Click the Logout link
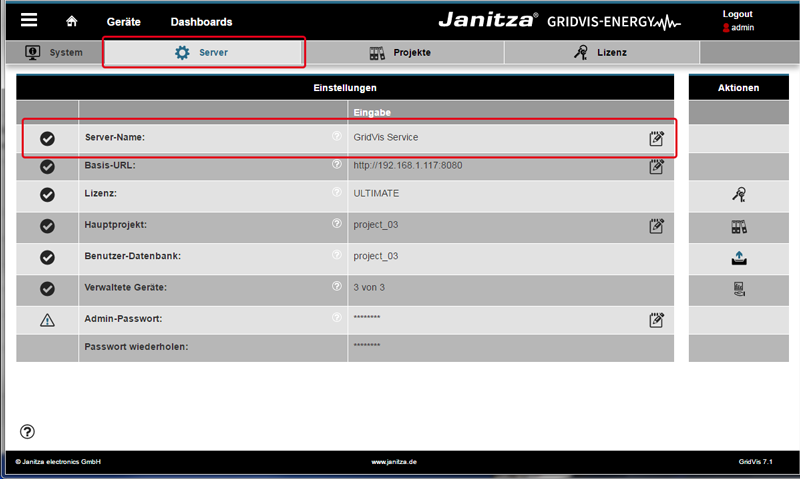 coord(738,14)
